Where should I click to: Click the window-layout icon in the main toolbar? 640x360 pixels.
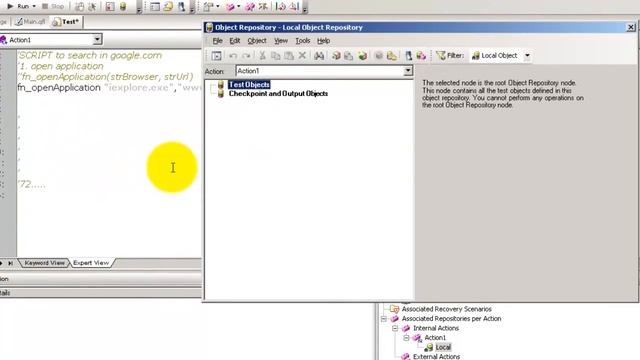pyautogui.click(x=155, y=7)
